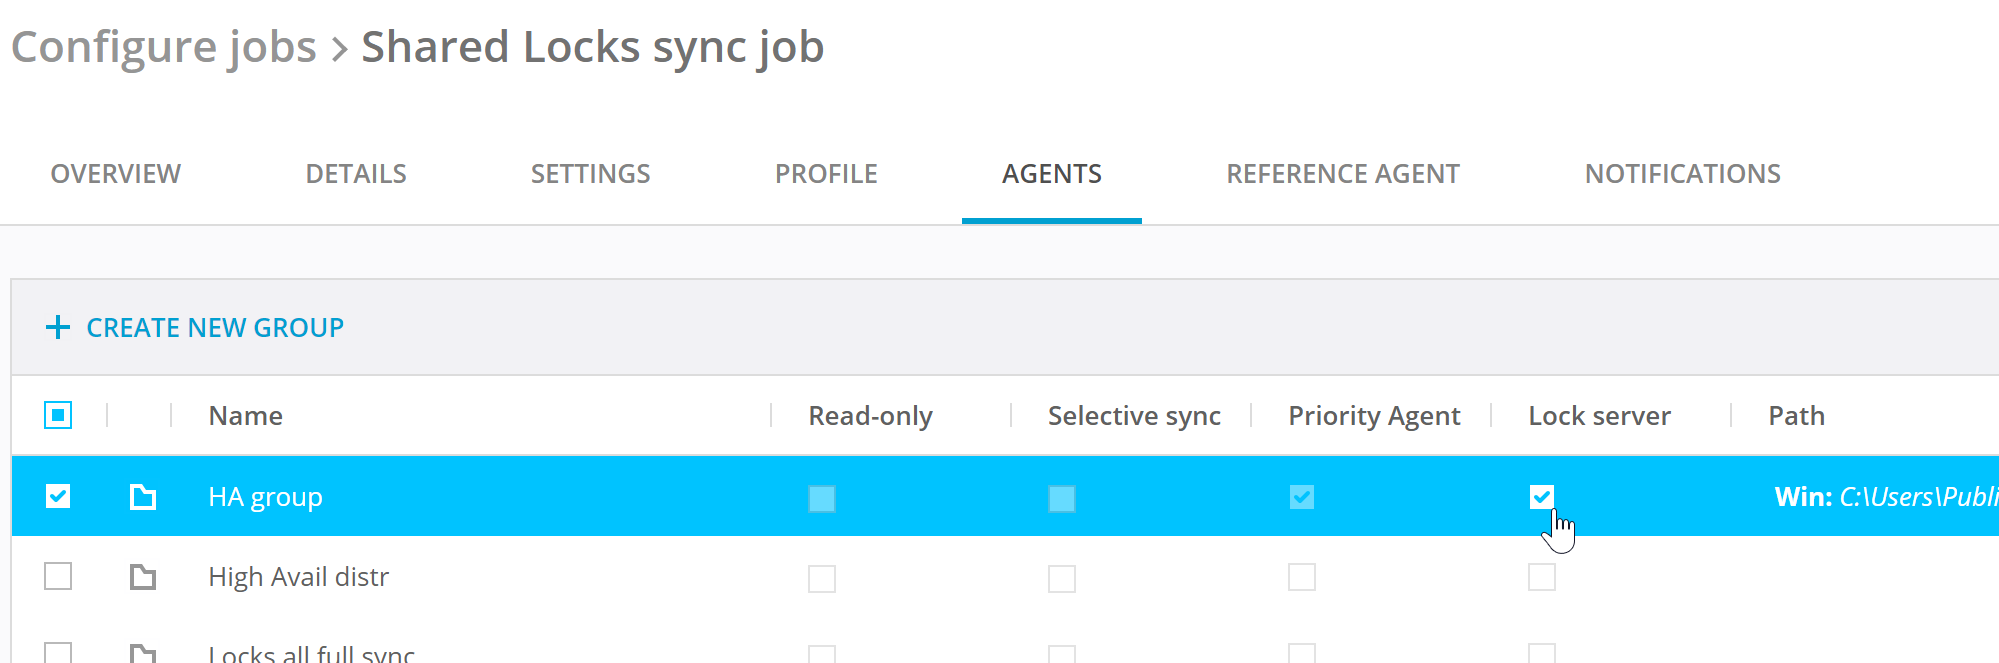
Task: Uncheck the HA group row checkbox
Action: coord(58,496)
